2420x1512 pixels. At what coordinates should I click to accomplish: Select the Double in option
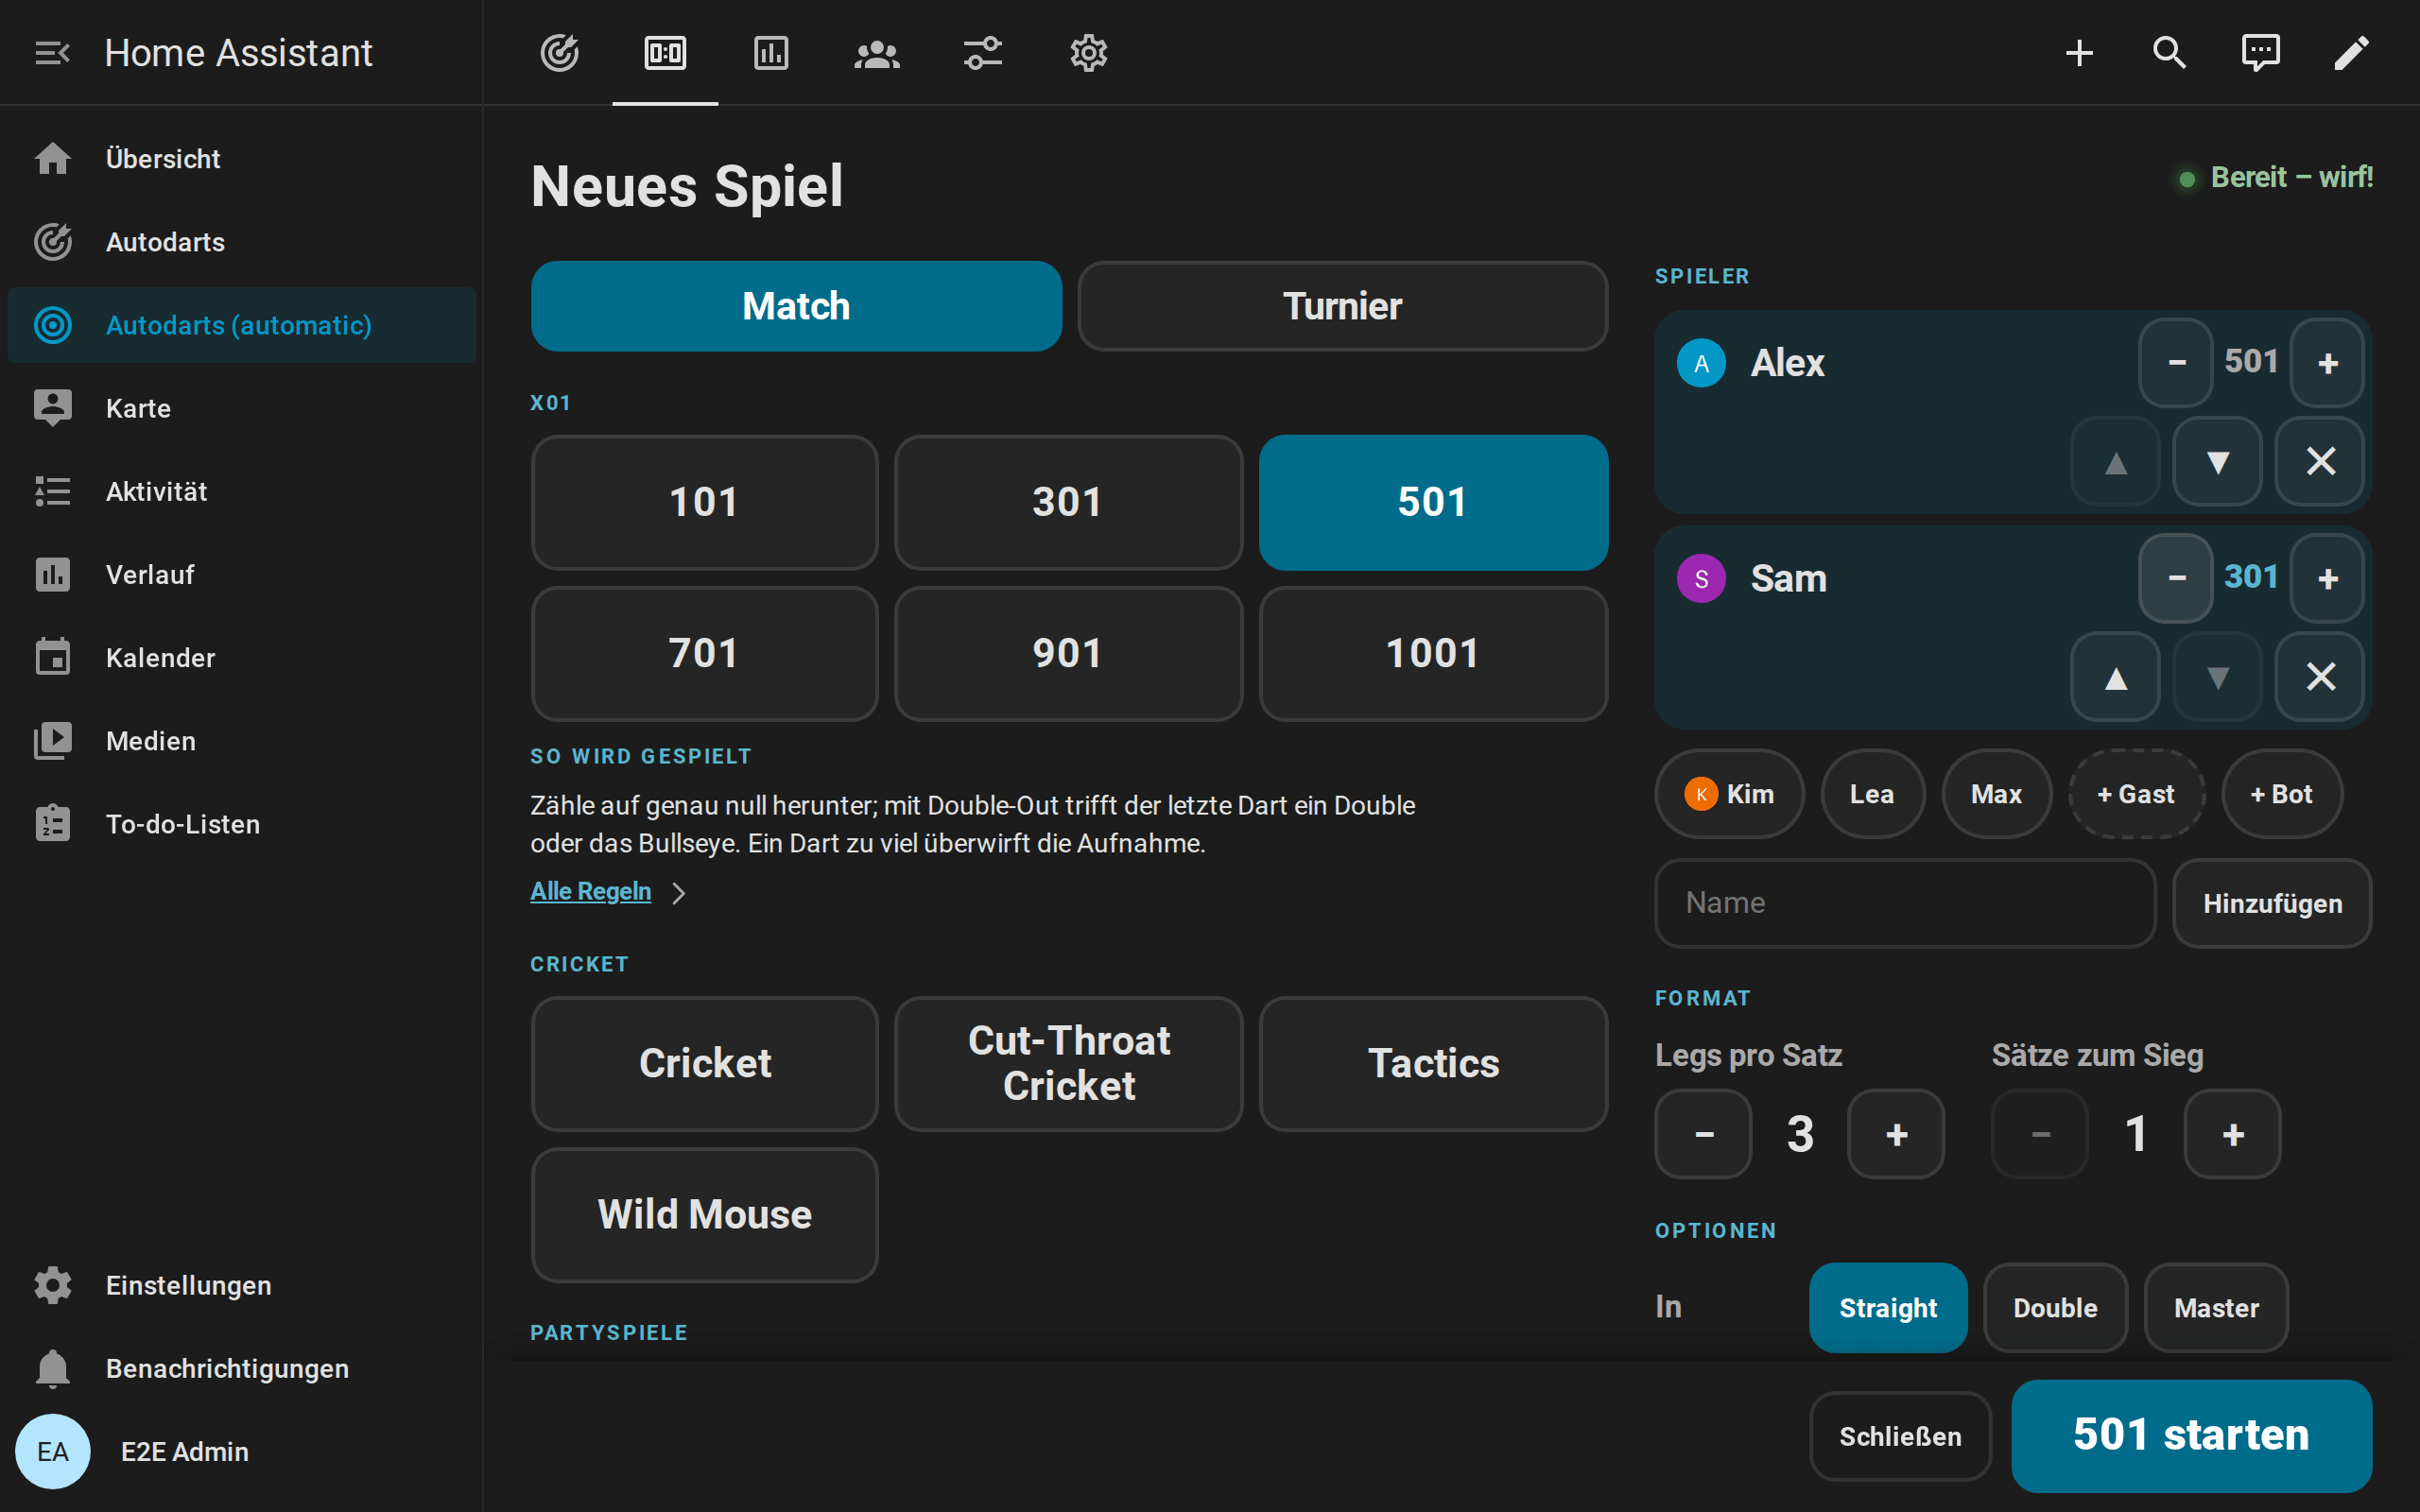2055,1307
